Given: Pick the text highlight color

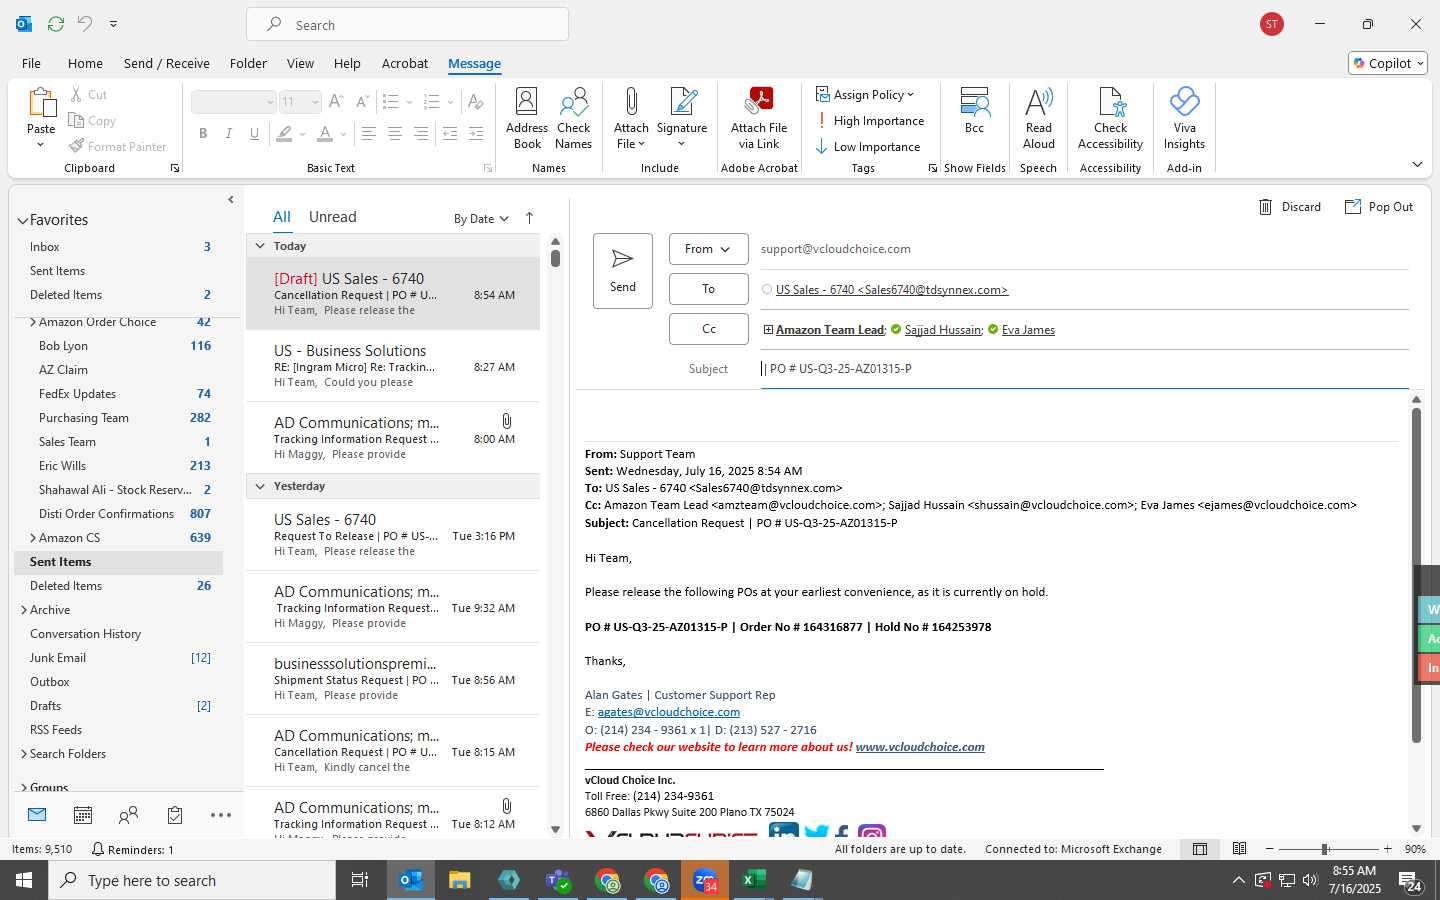Looking at the screenshot, I should point(285,133).
